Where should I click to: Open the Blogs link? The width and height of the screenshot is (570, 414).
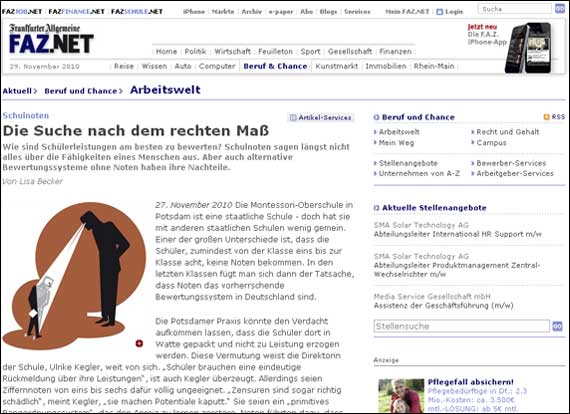coord(328,12)
